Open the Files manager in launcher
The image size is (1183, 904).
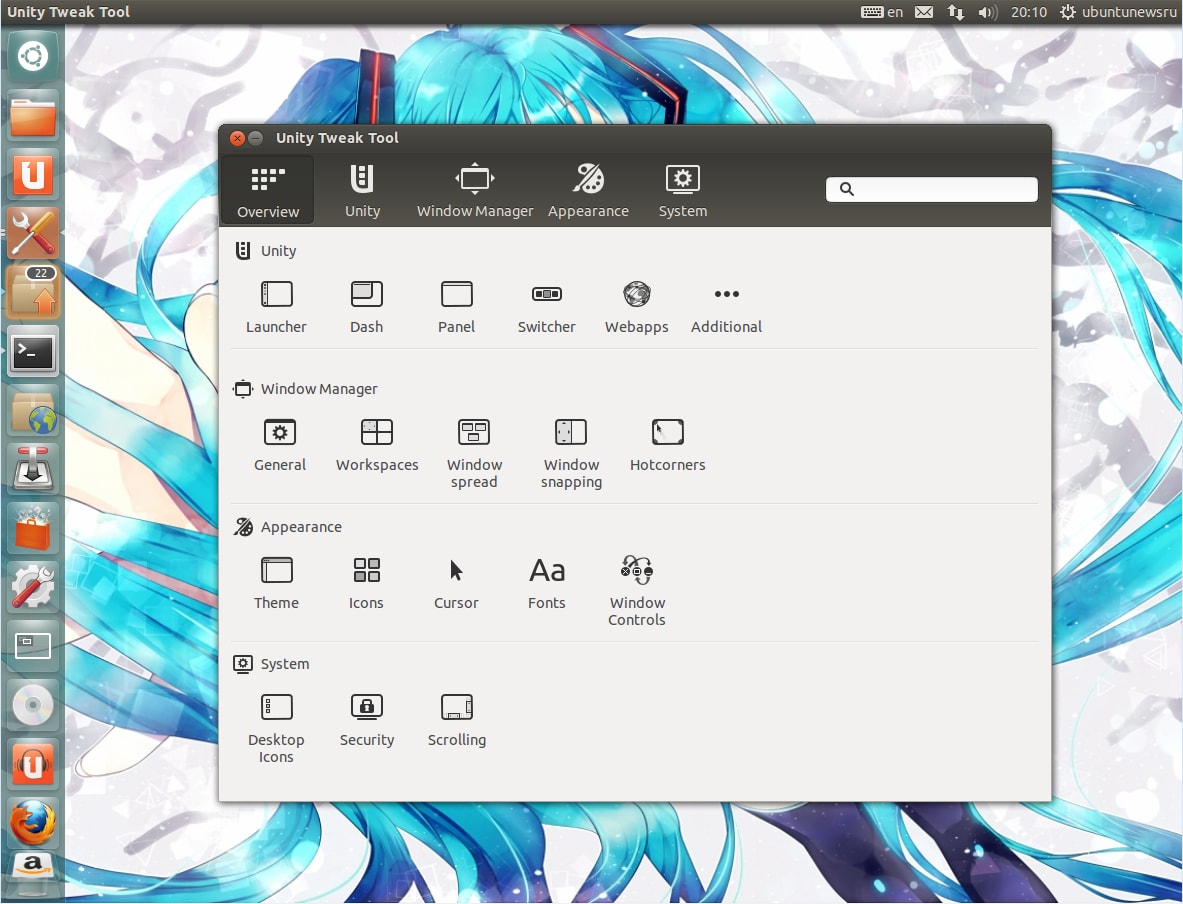[x=33, y=116]
